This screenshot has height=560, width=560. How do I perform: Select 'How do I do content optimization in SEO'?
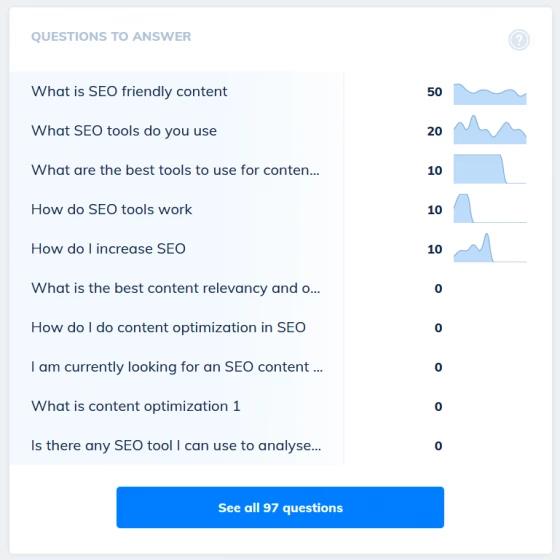click(x=168, y=327)
